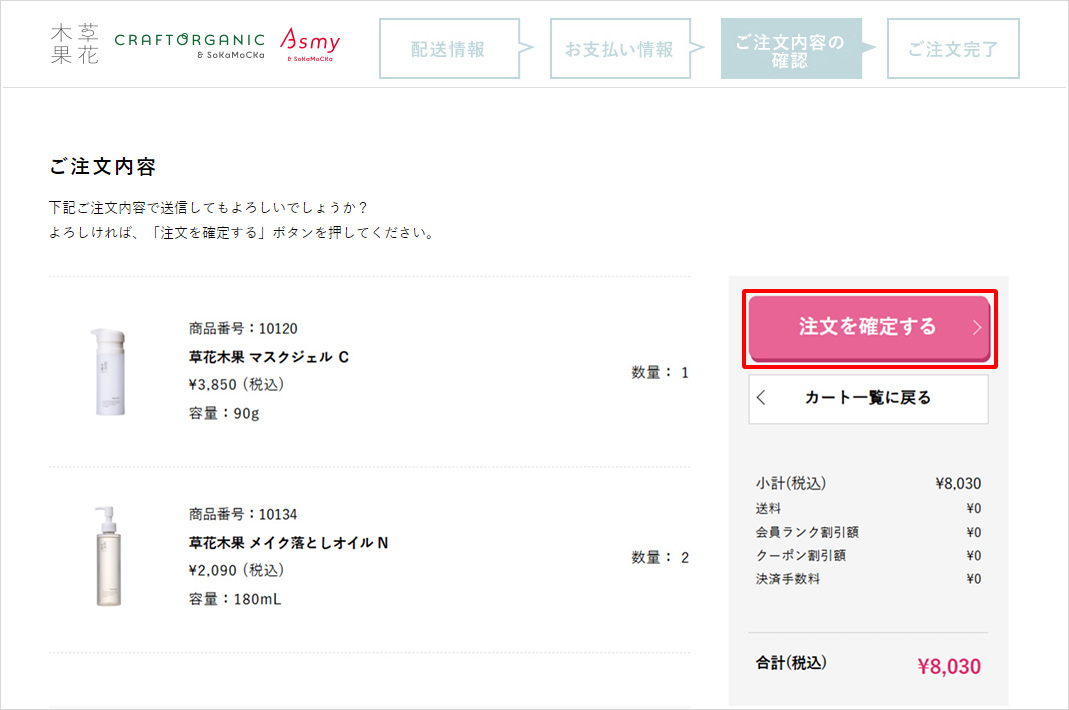Click the 数量 2 quantity label
Screen dimensions: 1069x710
[660, 558]
